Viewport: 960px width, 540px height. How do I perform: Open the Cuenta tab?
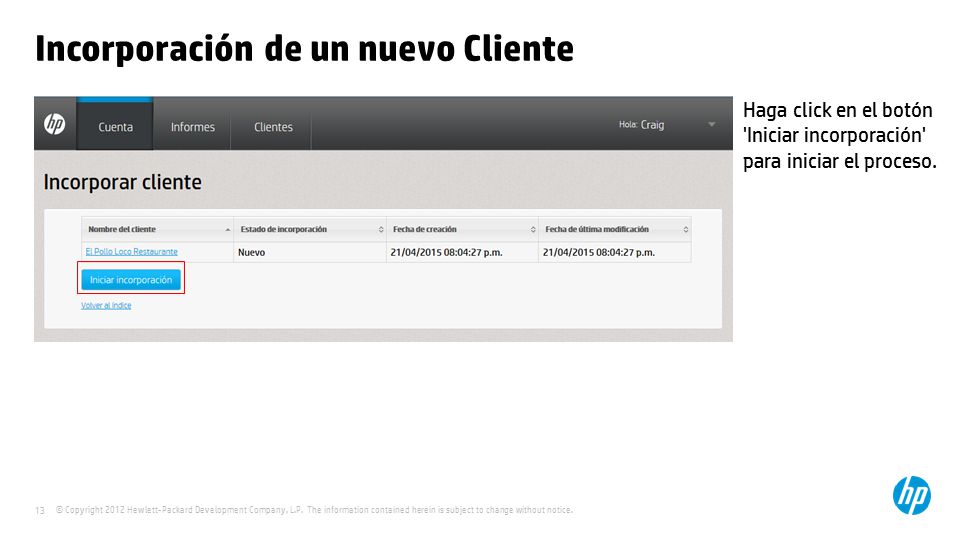point(115,124)
